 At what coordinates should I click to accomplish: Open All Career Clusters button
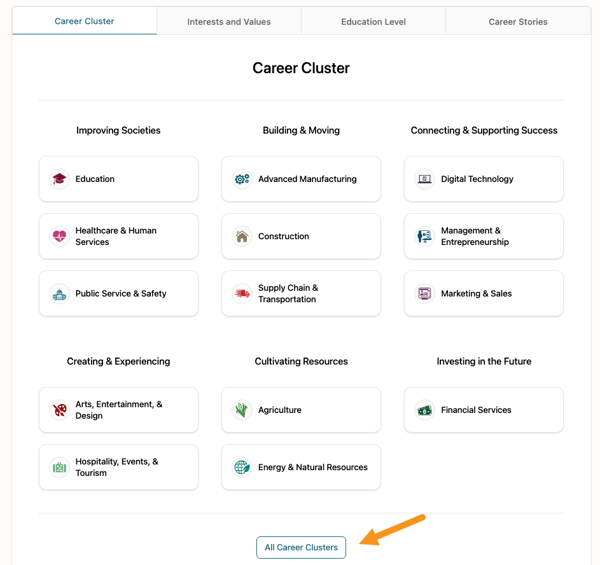pyautogui.click(x=301, y=547)
